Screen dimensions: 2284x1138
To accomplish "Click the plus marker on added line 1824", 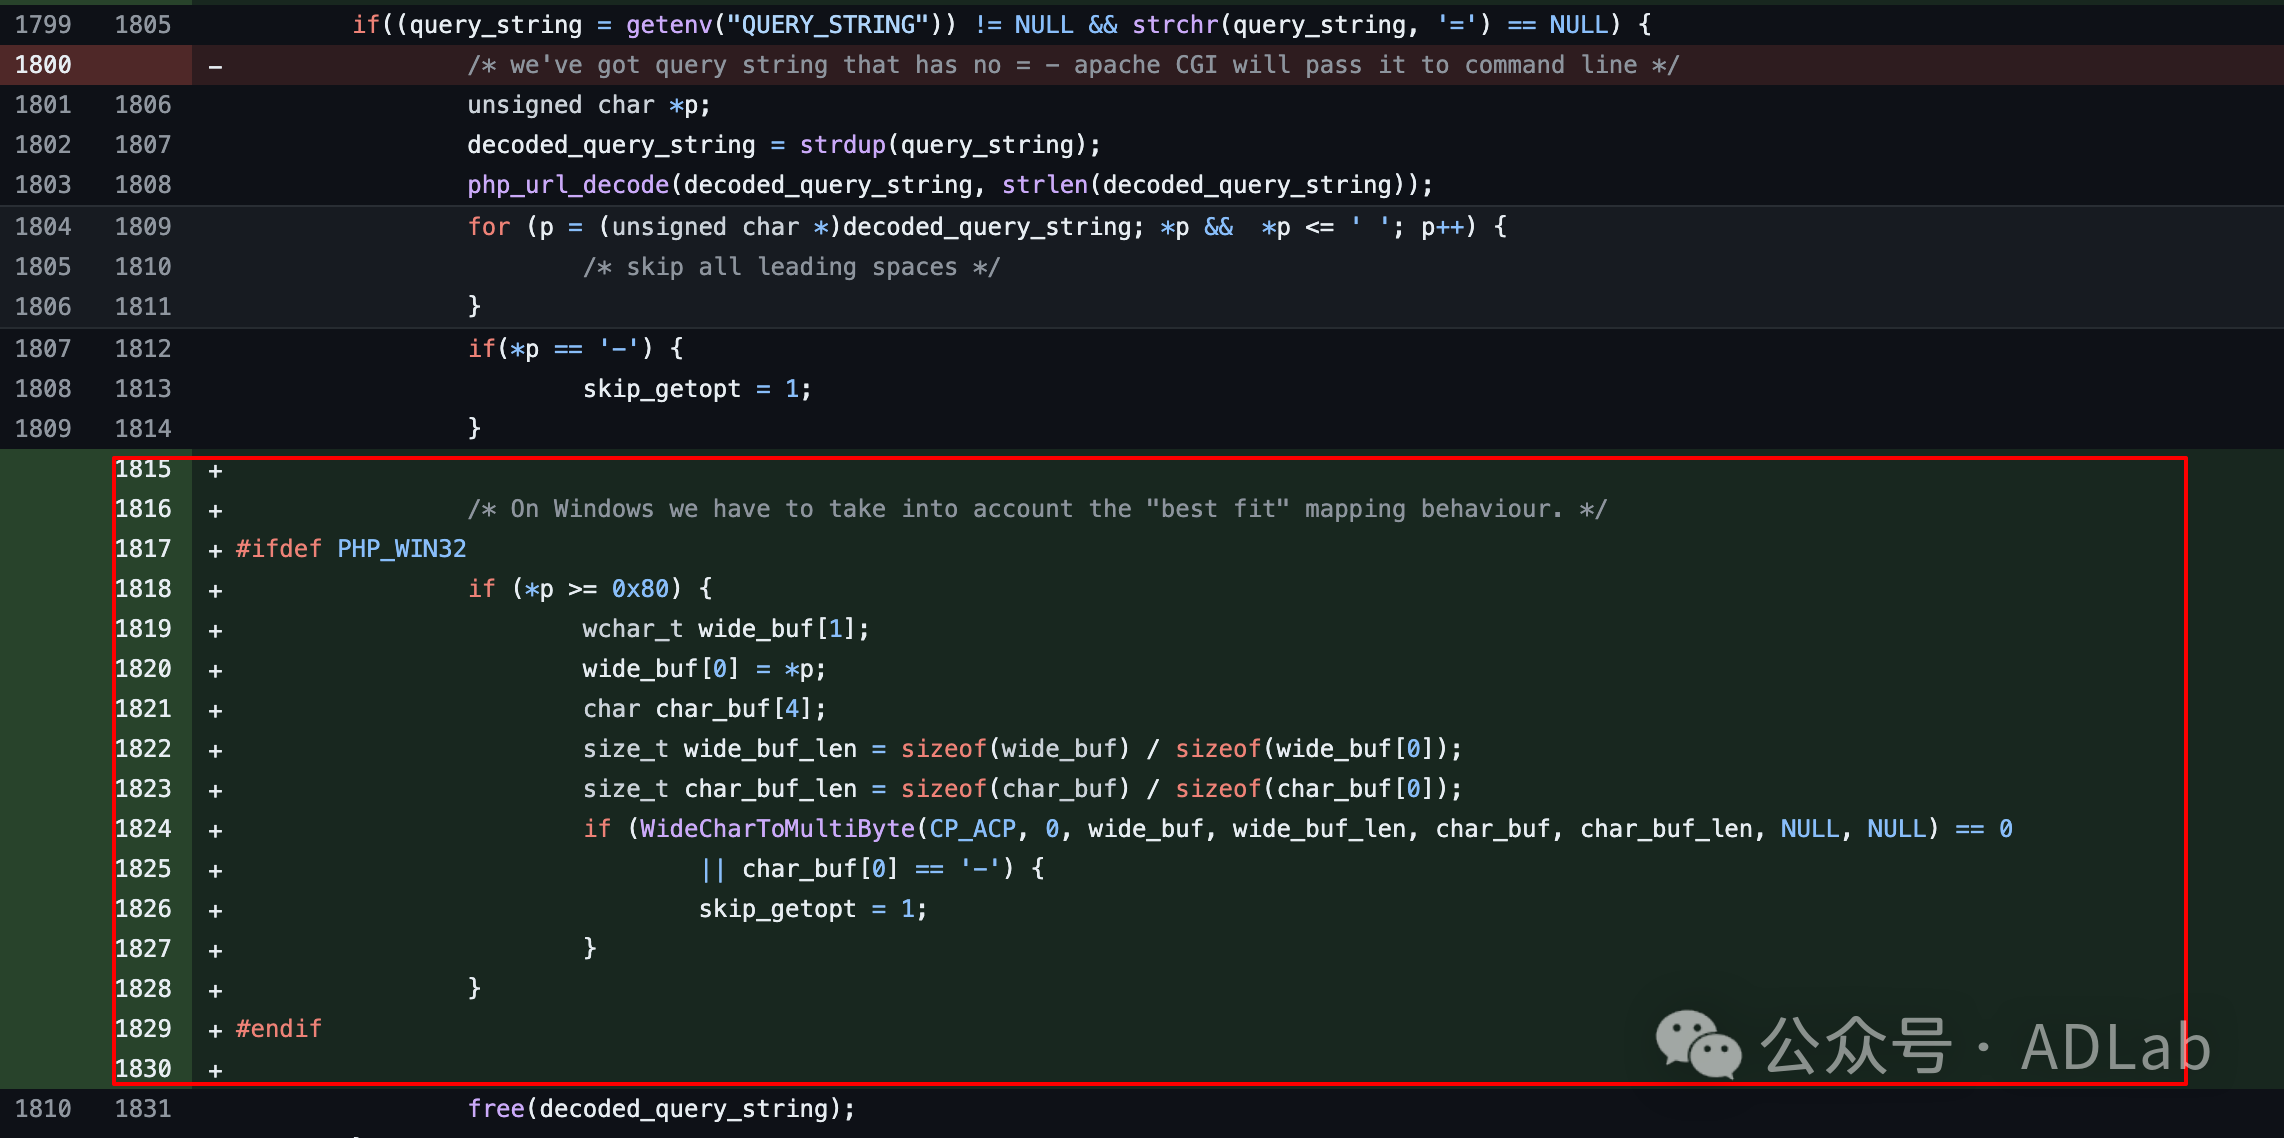I will [215, 830].
